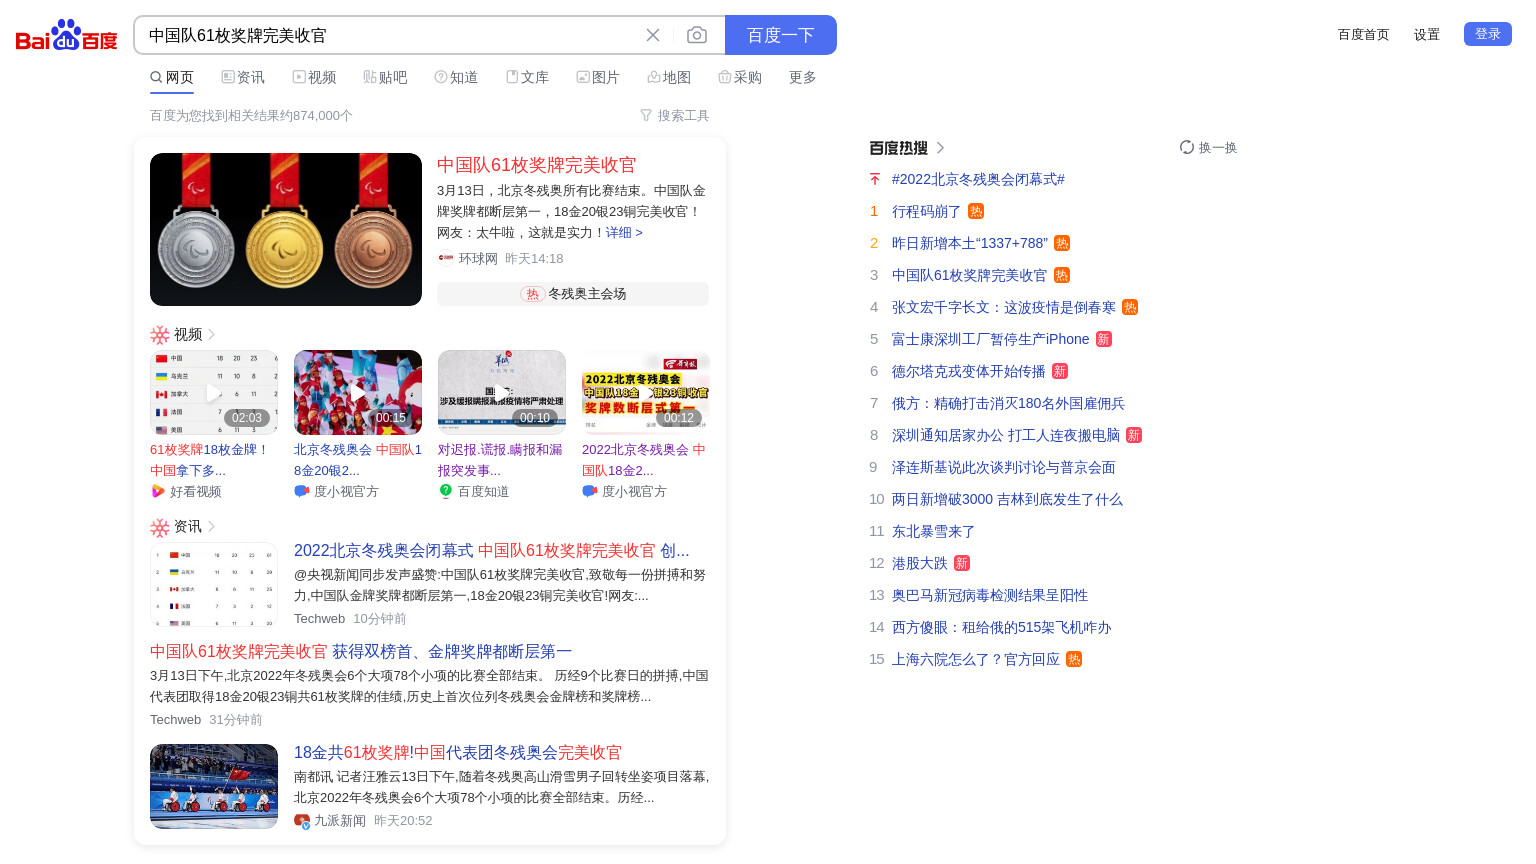Open hot search 东北暴雪来了
1536x864 pixels.
[x=933, y=531]
